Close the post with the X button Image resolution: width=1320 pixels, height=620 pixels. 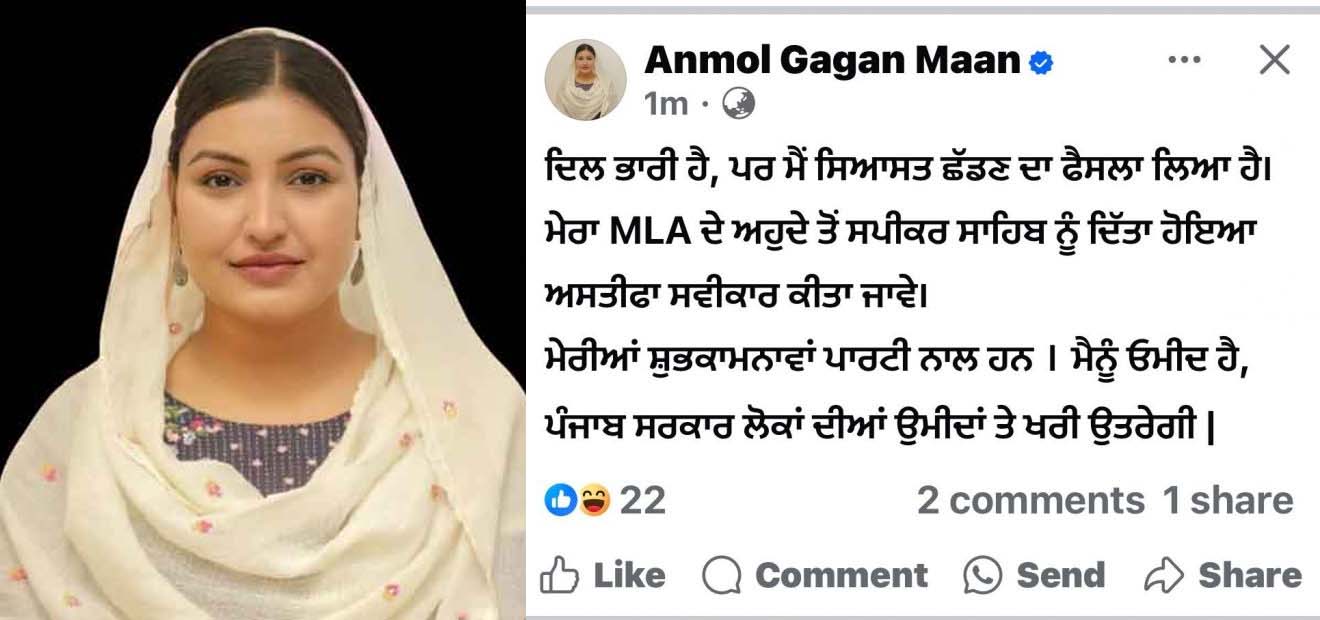click(x=1274, y=61)
